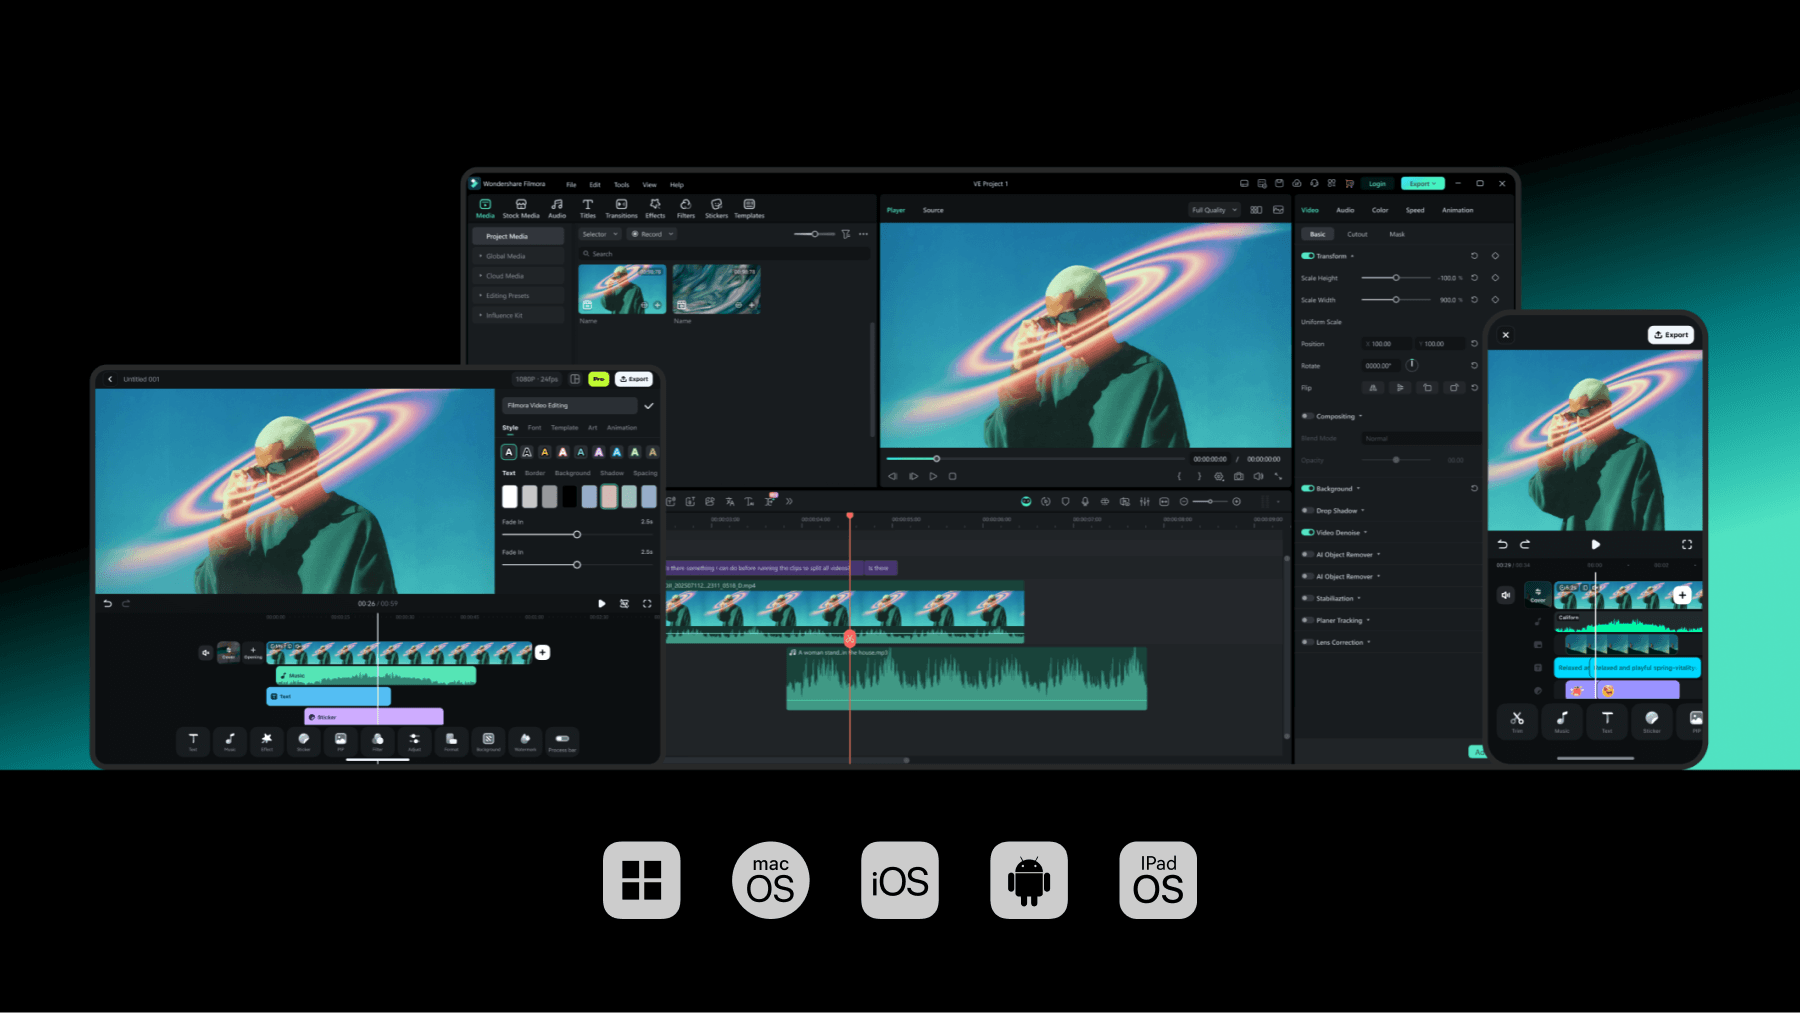Tap the Export button on the tablet
The height and width of the screenshot is (1013, 1800).
[634, 379]
